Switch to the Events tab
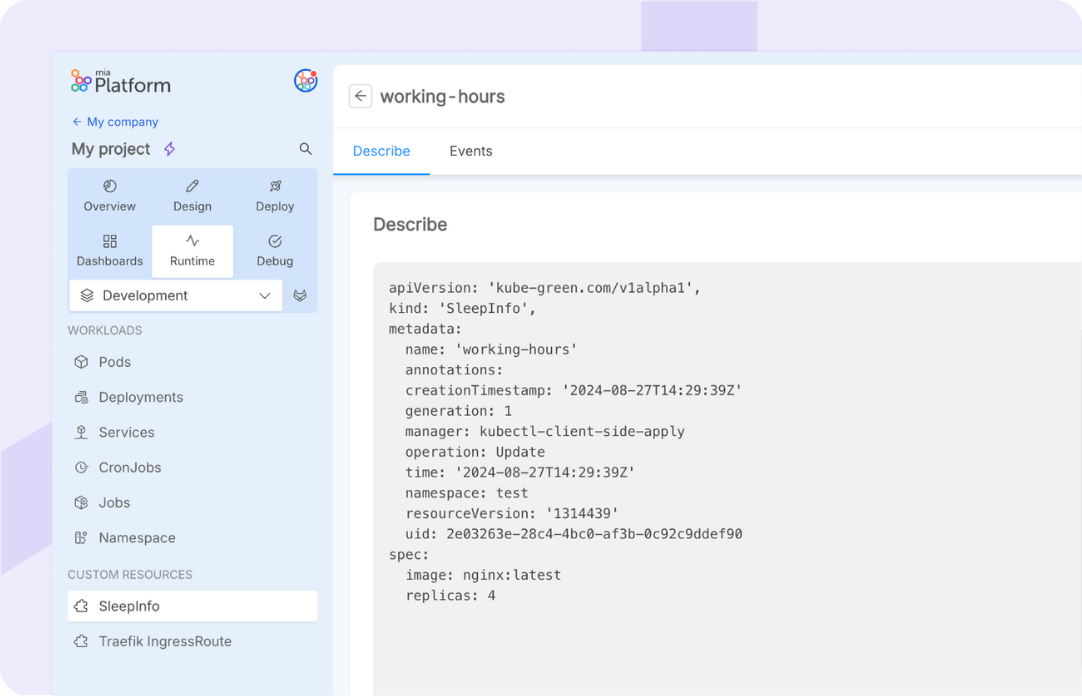The height and width of the screenshot is (696, 1082). [x=470, y=151]
